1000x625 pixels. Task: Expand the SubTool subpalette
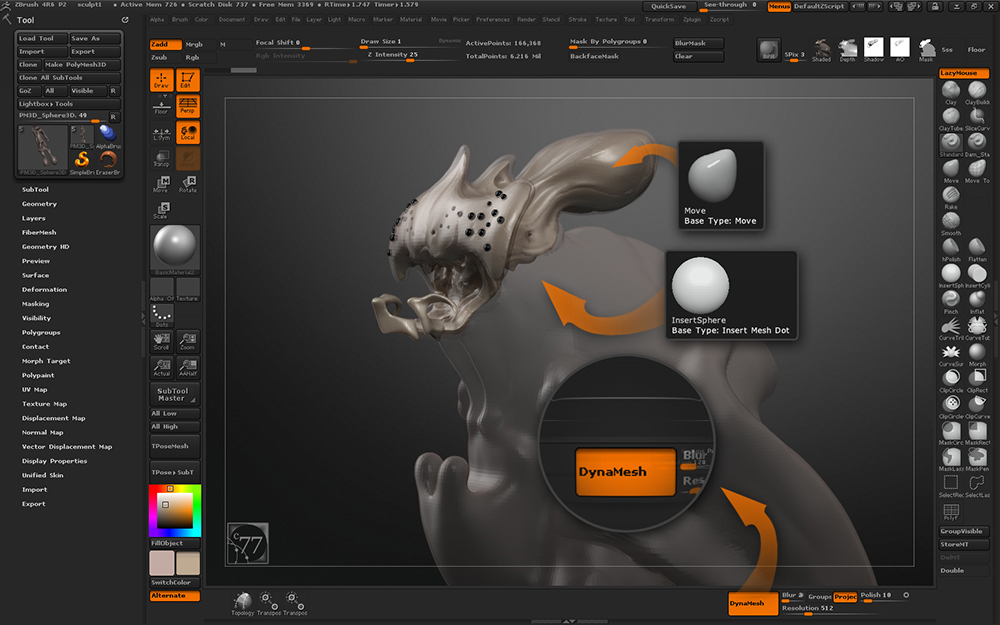pyautogui.click(x=35, y=189)
